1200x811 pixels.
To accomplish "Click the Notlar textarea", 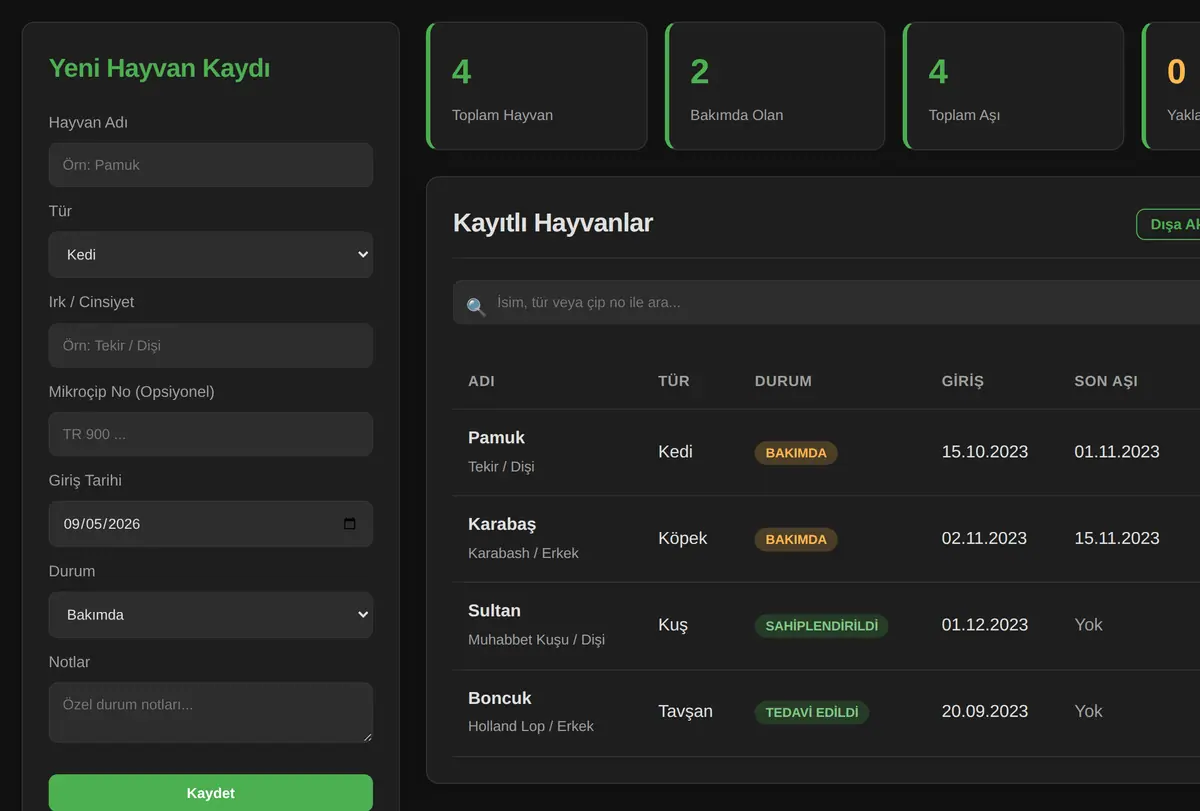I will [211, 712].
